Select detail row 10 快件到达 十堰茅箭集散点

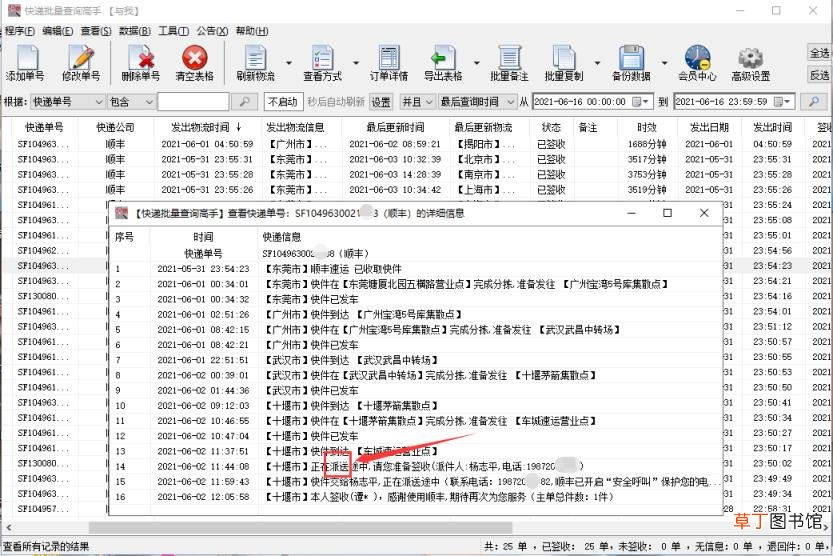click(415, 406)
